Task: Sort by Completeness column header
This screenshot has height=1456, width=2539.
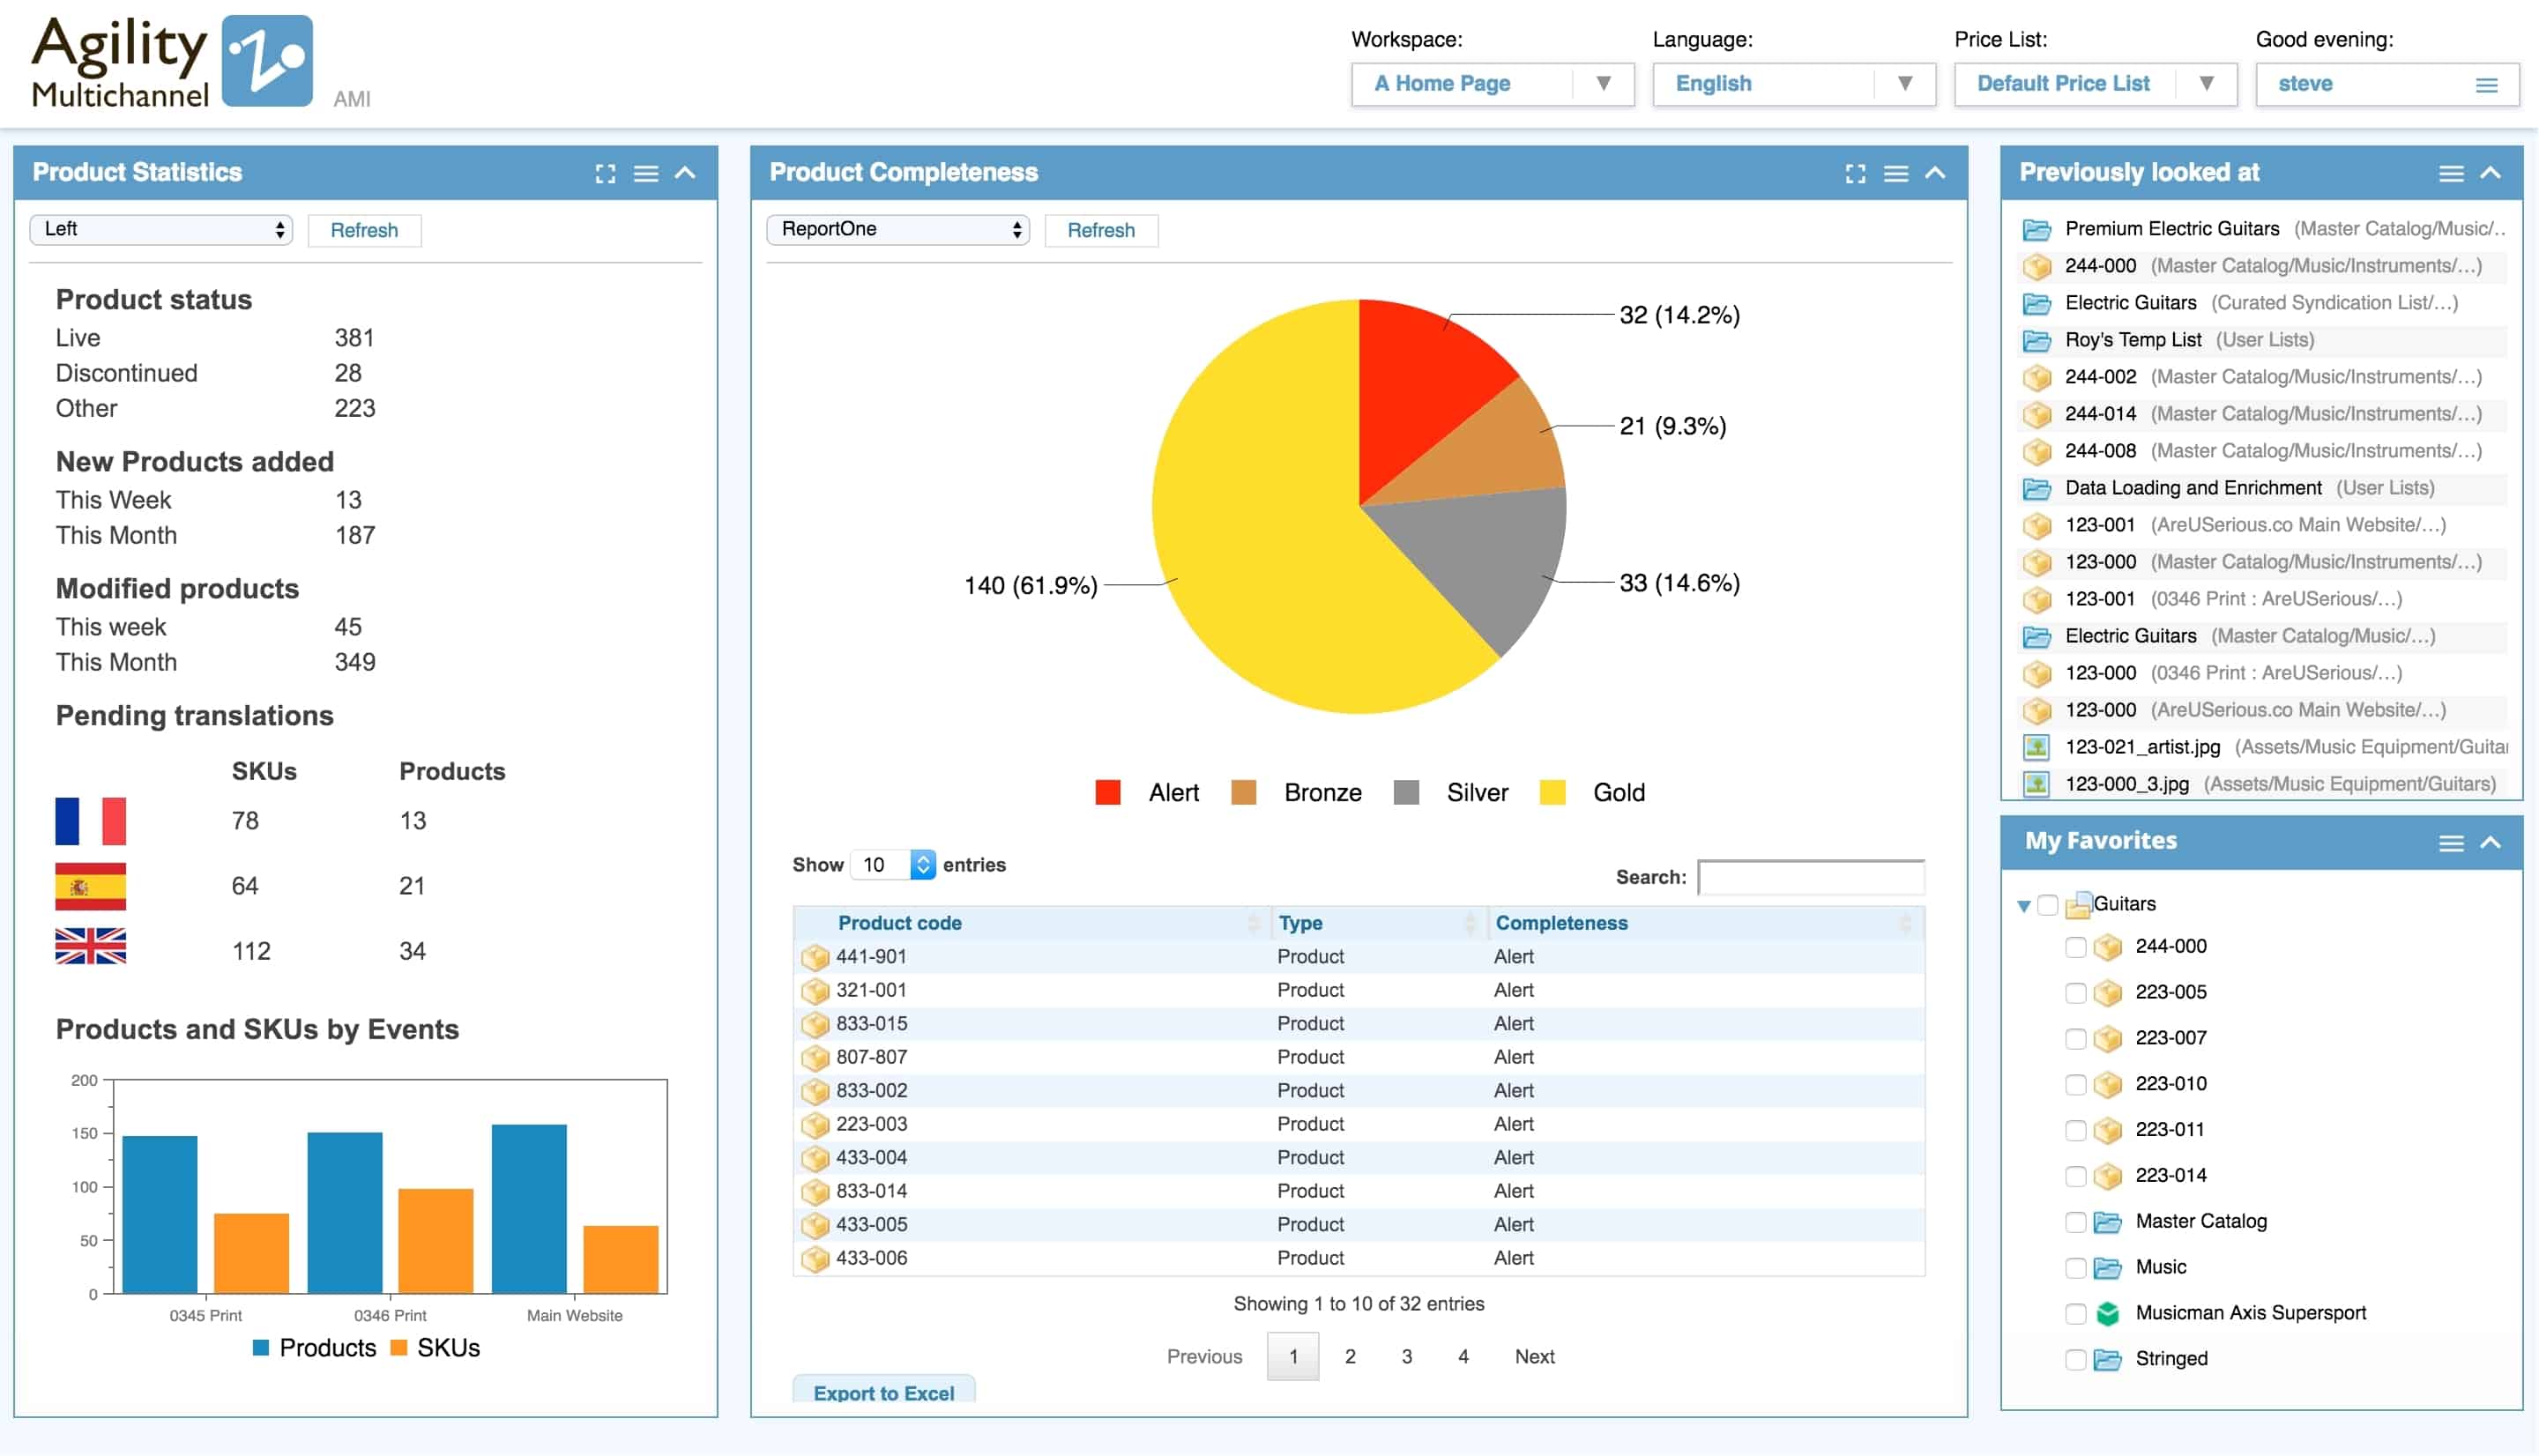Action: (x=1561, y=923)
